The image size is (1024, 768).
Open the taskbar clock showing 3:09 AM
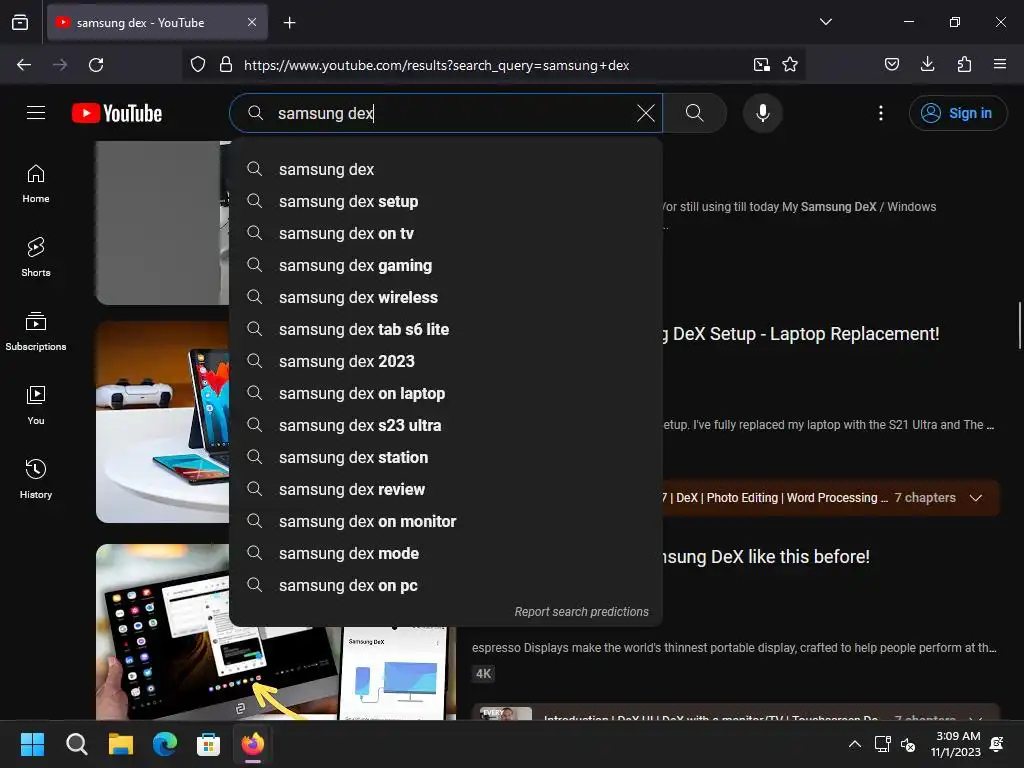point(957,744)
